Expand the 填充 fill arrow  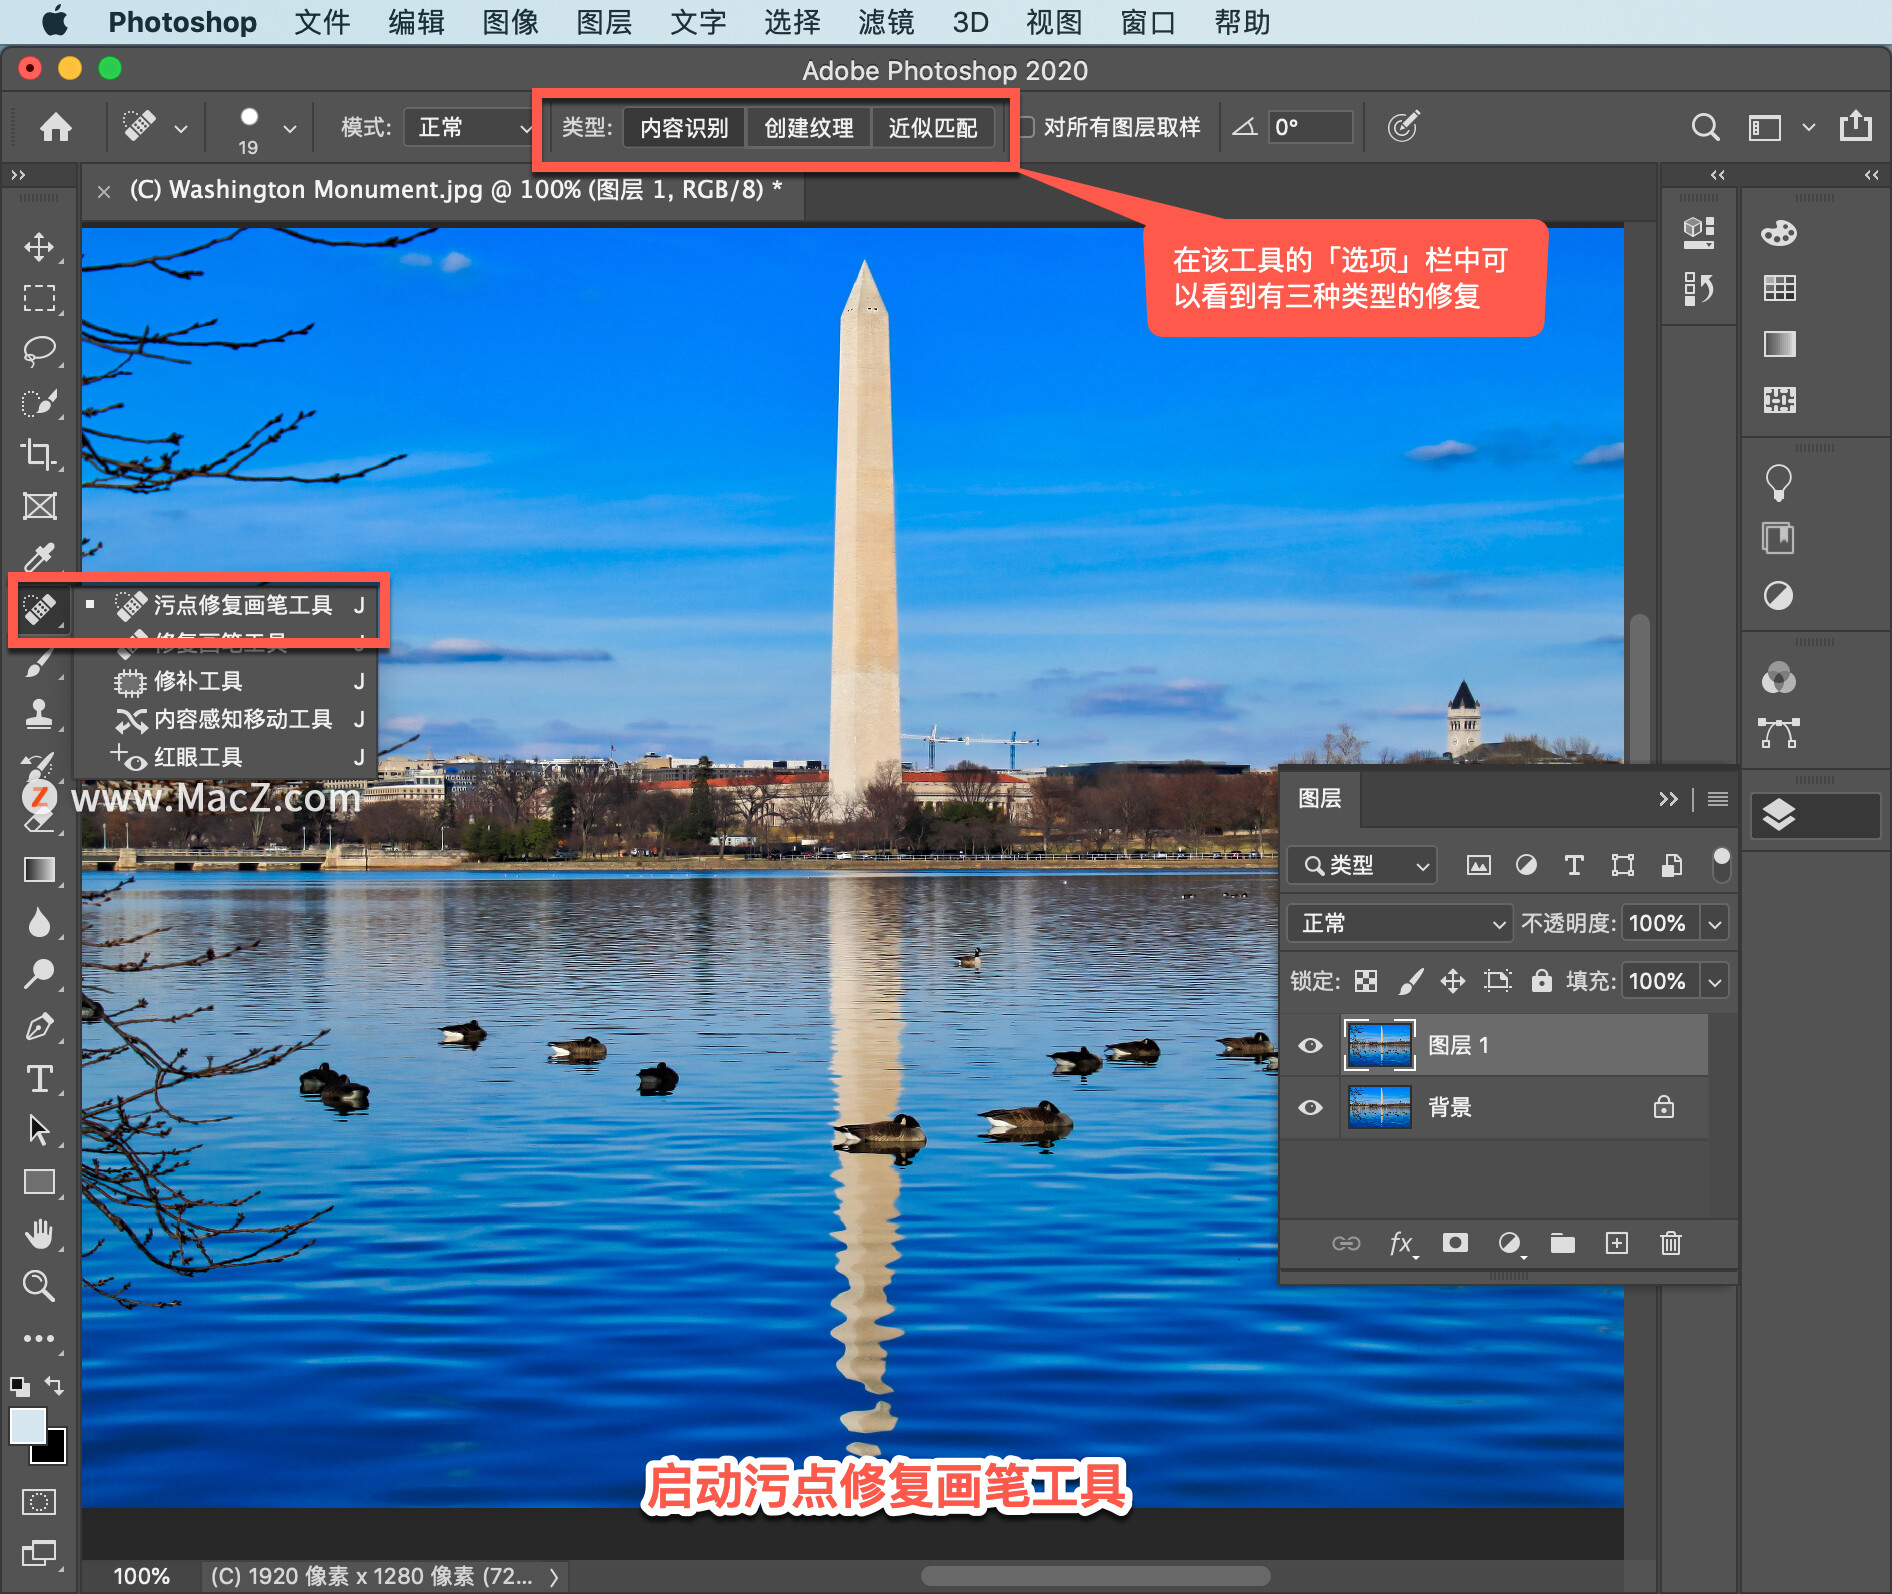pyautogui.click(x=1715, y=981)
